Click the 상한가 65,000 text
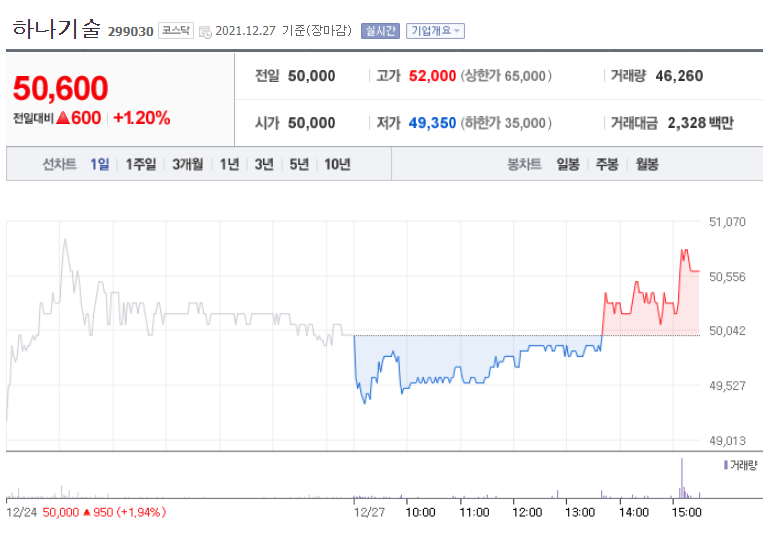Screen dimensions: 763x533 506,76
